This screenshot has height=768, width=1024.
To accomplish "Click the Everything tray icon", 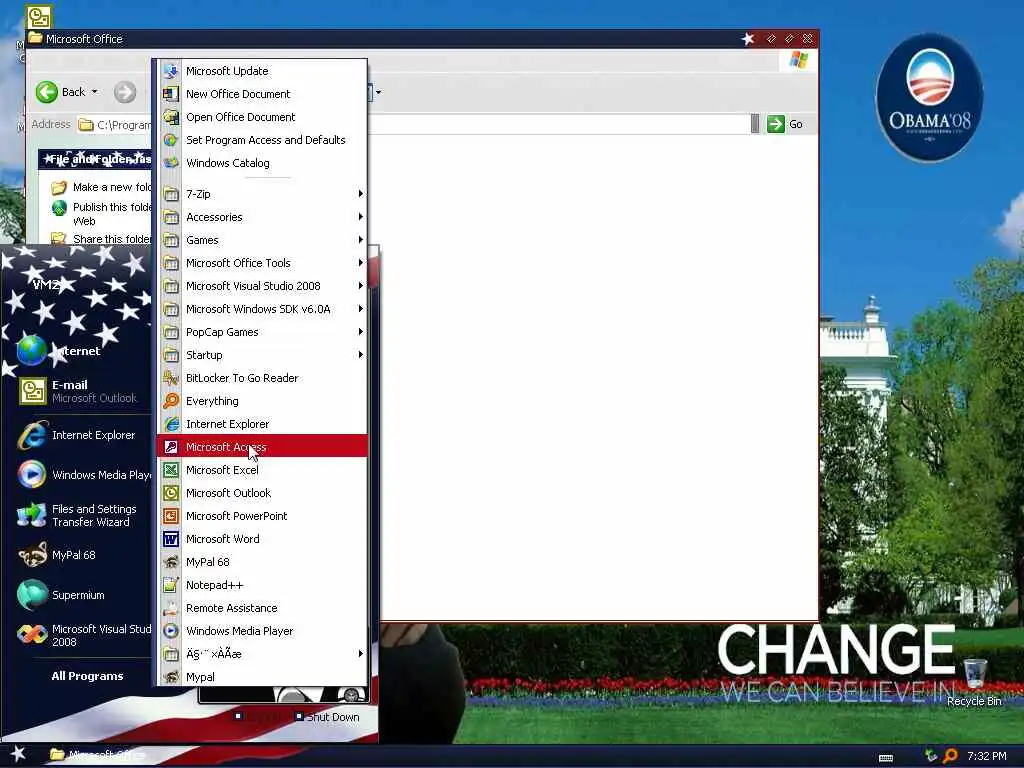I will [950, 756].
